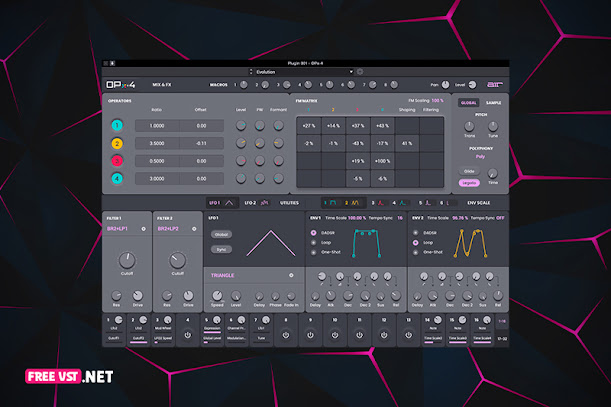Click operator 1 Ratio field 1.0000

[x=157, y=126]
